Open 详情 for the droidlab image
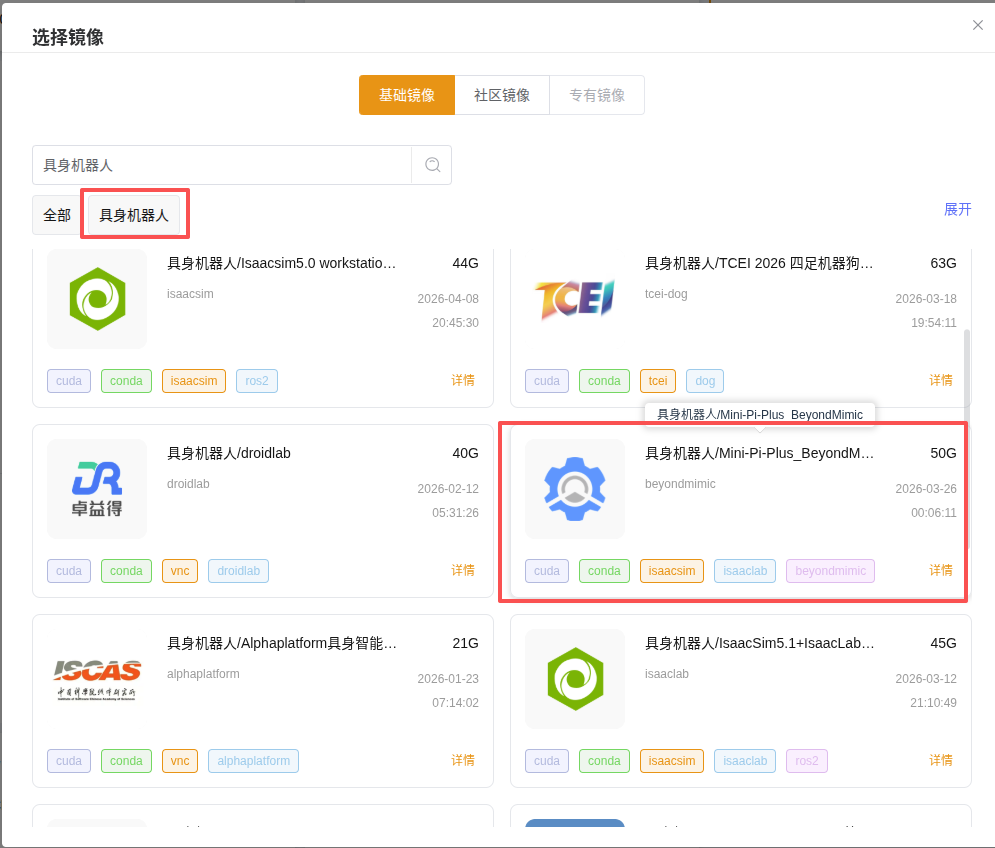Image resolution: width=995 pixels, height=848 pixels. (x=463, y=571)
